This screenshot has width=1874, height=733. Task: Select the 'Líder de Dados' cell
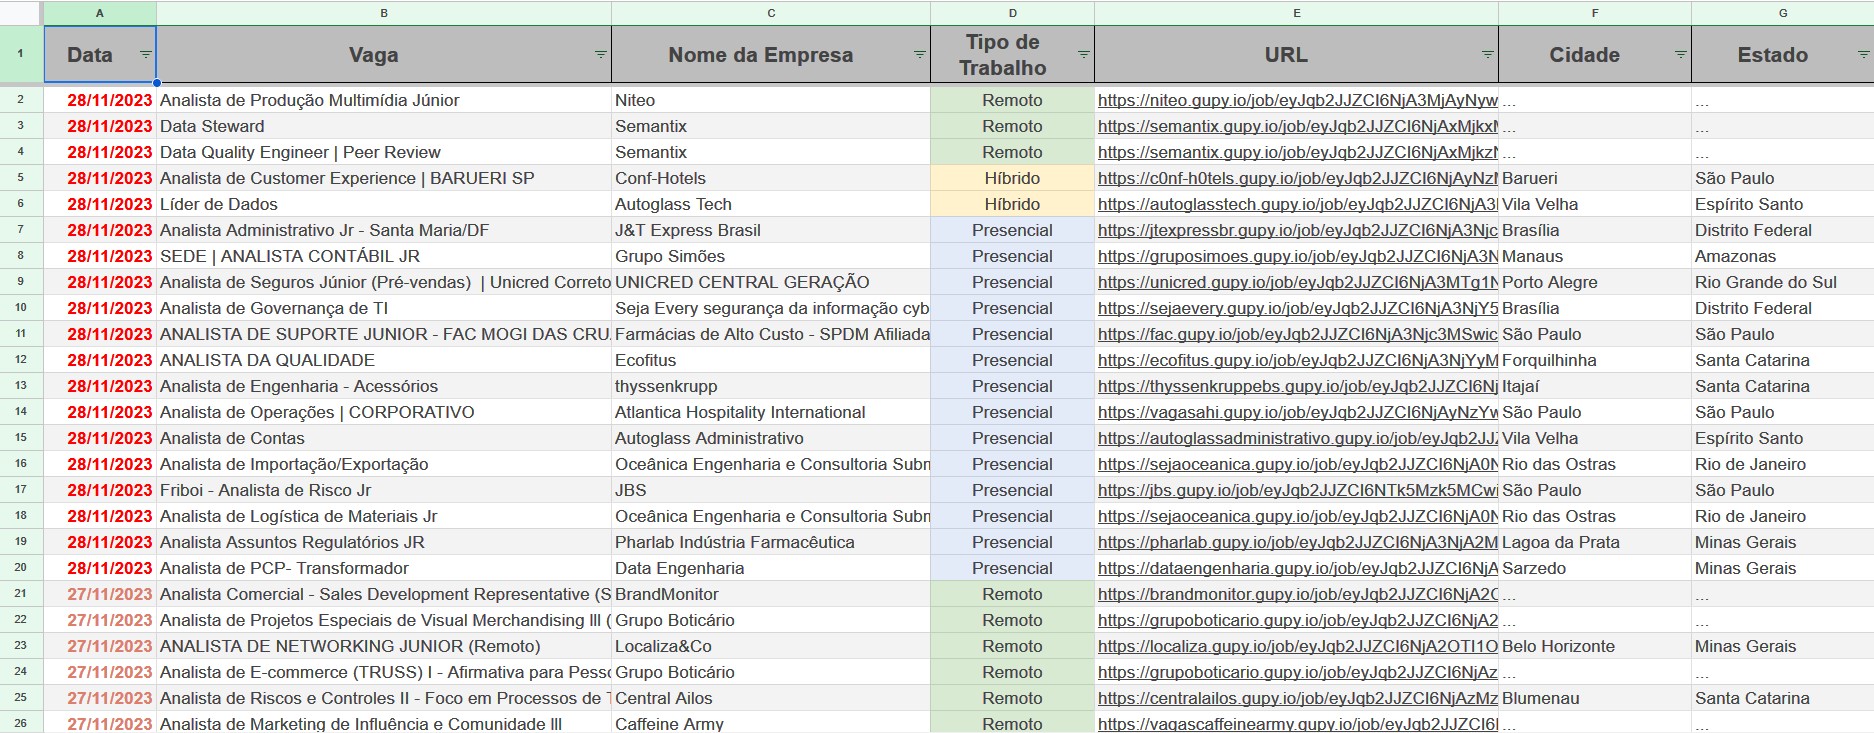tap(384, 204)
